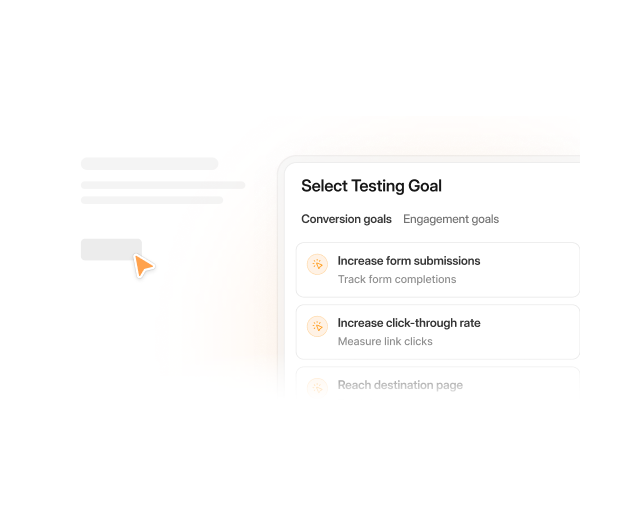Switch to the Conversion goals tab
Viewport: 629px width, 516px height.
click(x=346, y=219)
